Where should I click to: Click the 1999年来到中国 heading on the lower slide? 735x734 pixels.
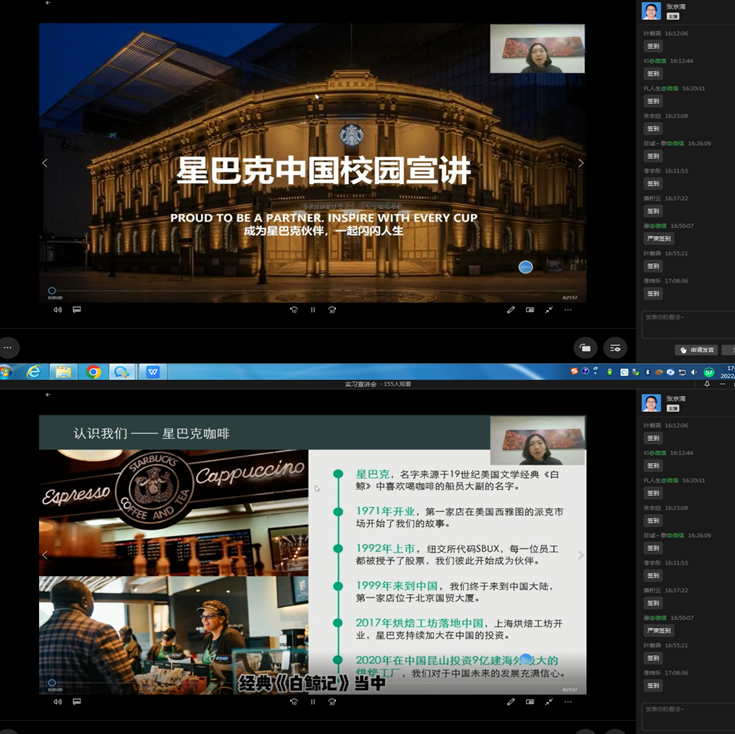(397, 585)
